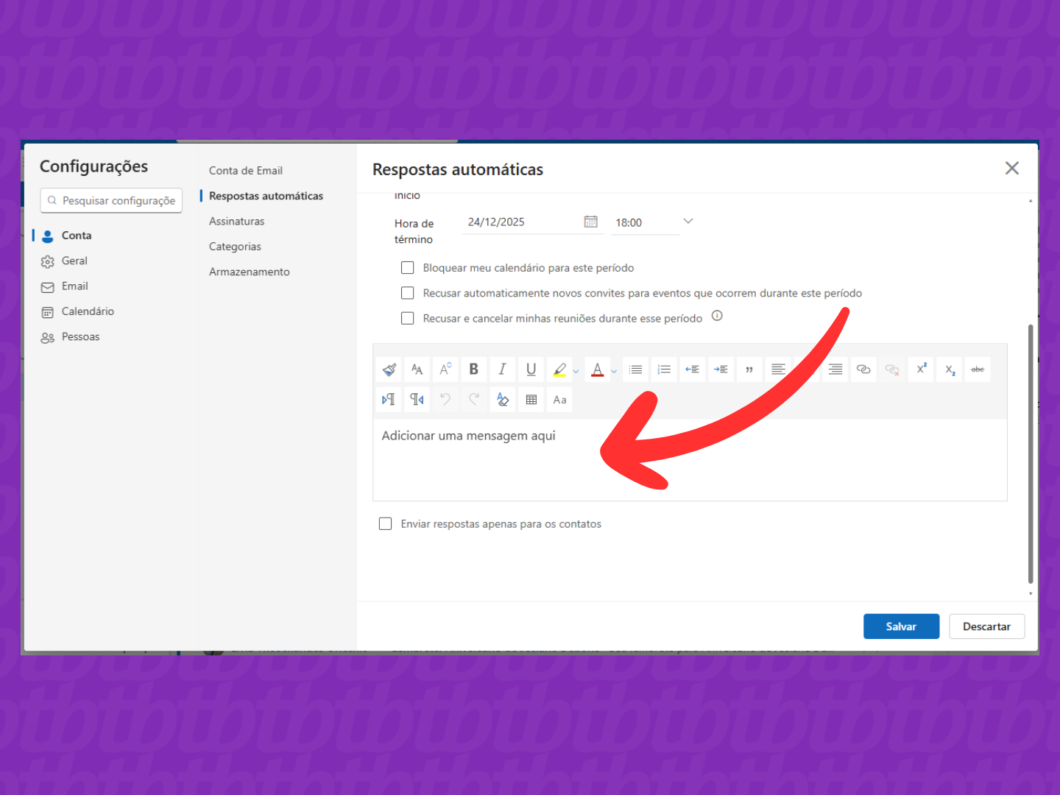
Task: Insert a table into the message
Action: point(531,399)
